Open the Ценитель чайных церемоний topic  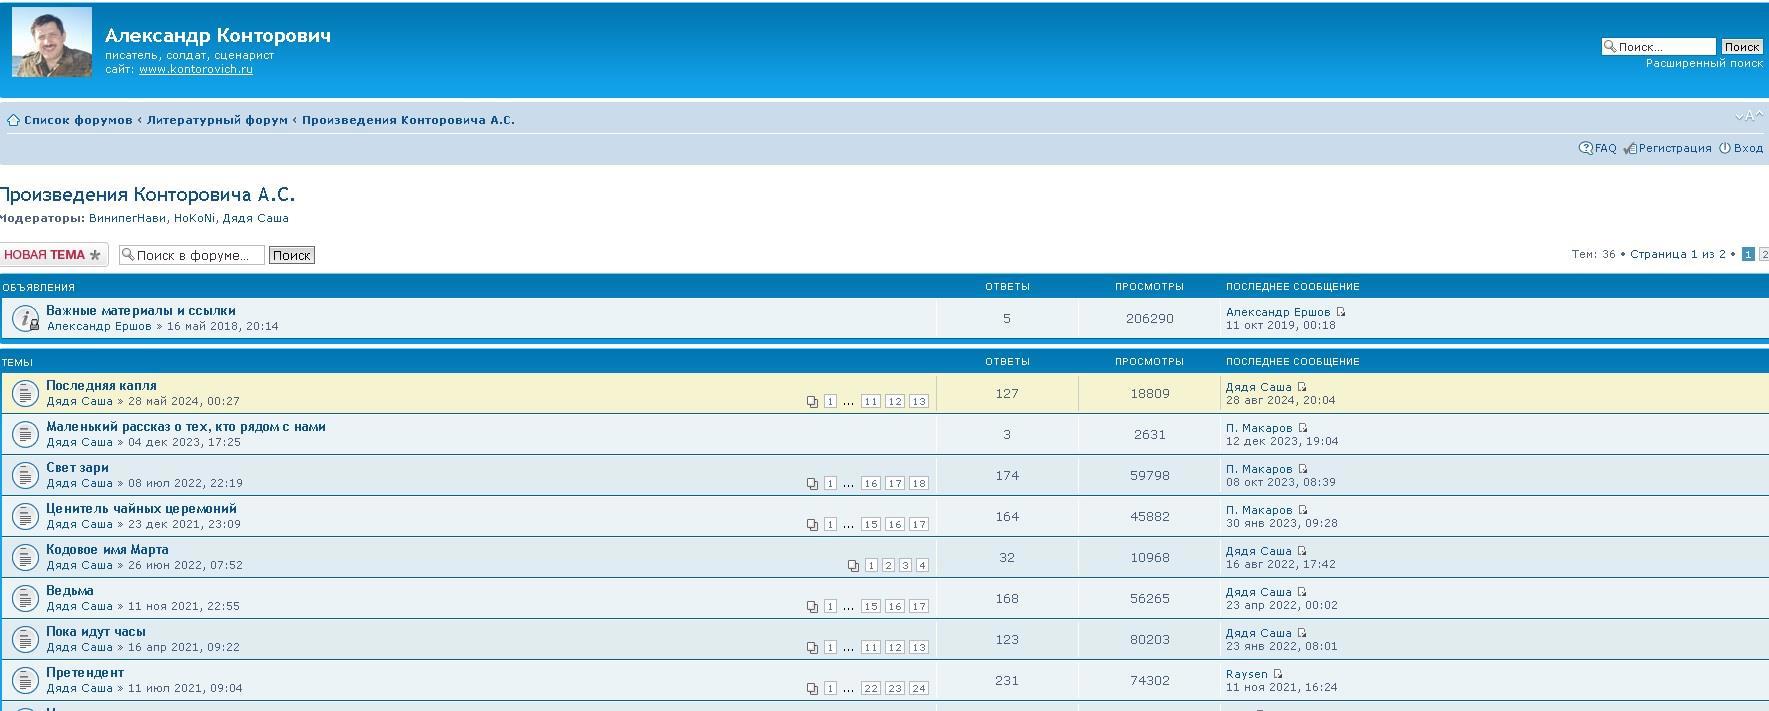tap(141, 509)
